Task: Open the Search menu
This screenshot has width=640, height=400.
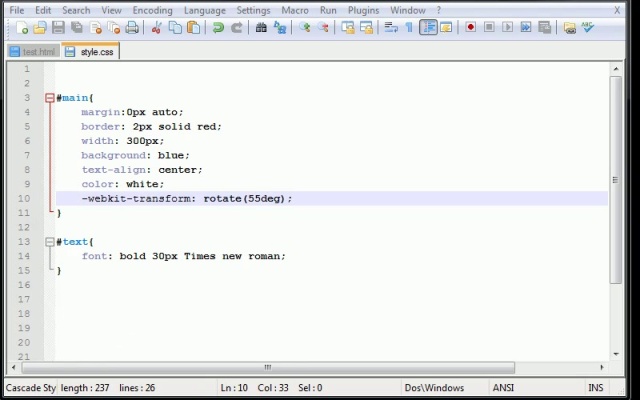Action: coord(76,10)
